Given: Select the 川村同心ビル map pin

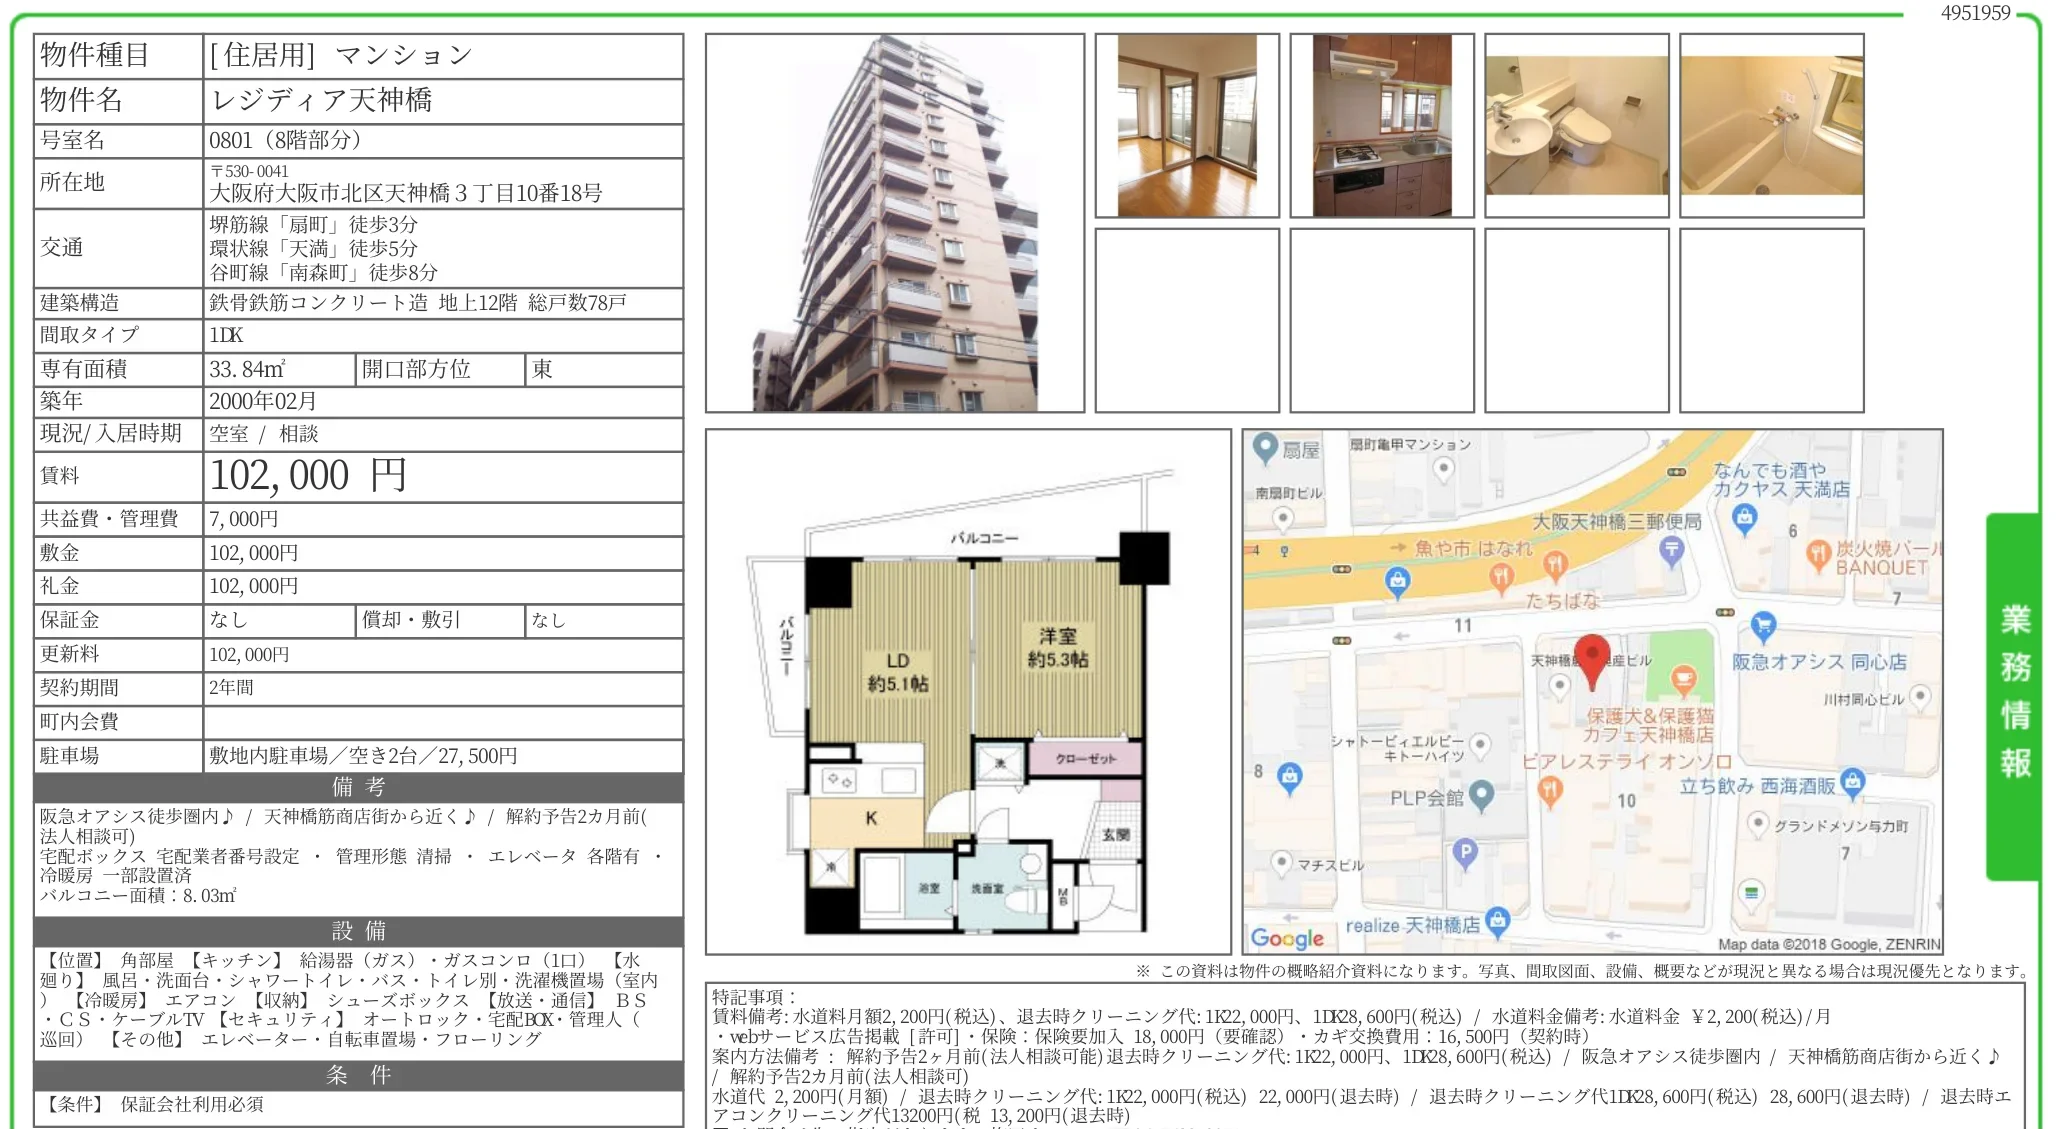Looking at the screenshot, I should pyautogui.click(x=1919, y=696).
